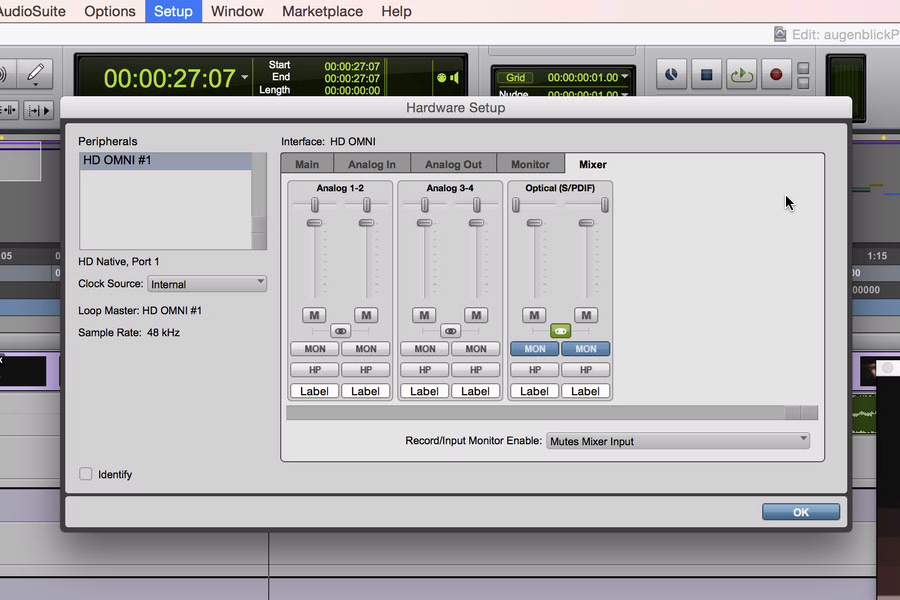Click the red Record button in transport
The height and width of the screenshot is (600, 900).
click(775, 74)
